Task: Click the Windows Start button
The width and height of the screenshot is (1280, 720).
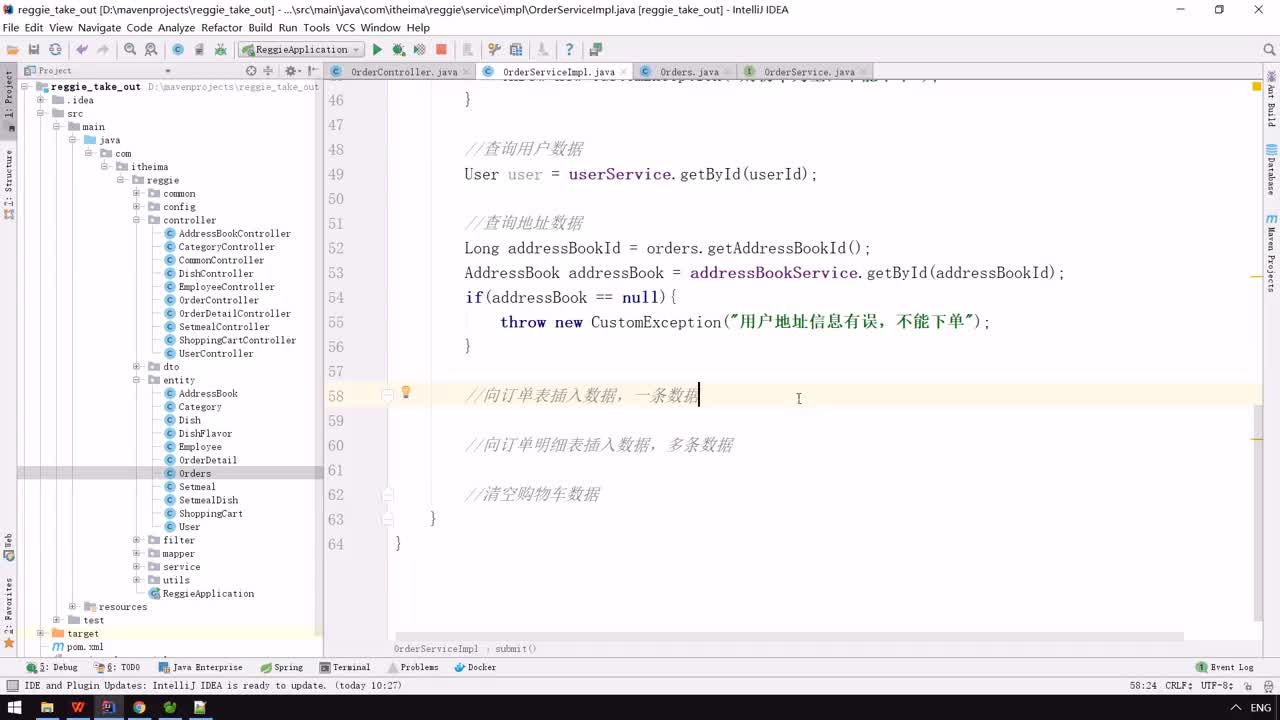Action: (x=15, y=707)
